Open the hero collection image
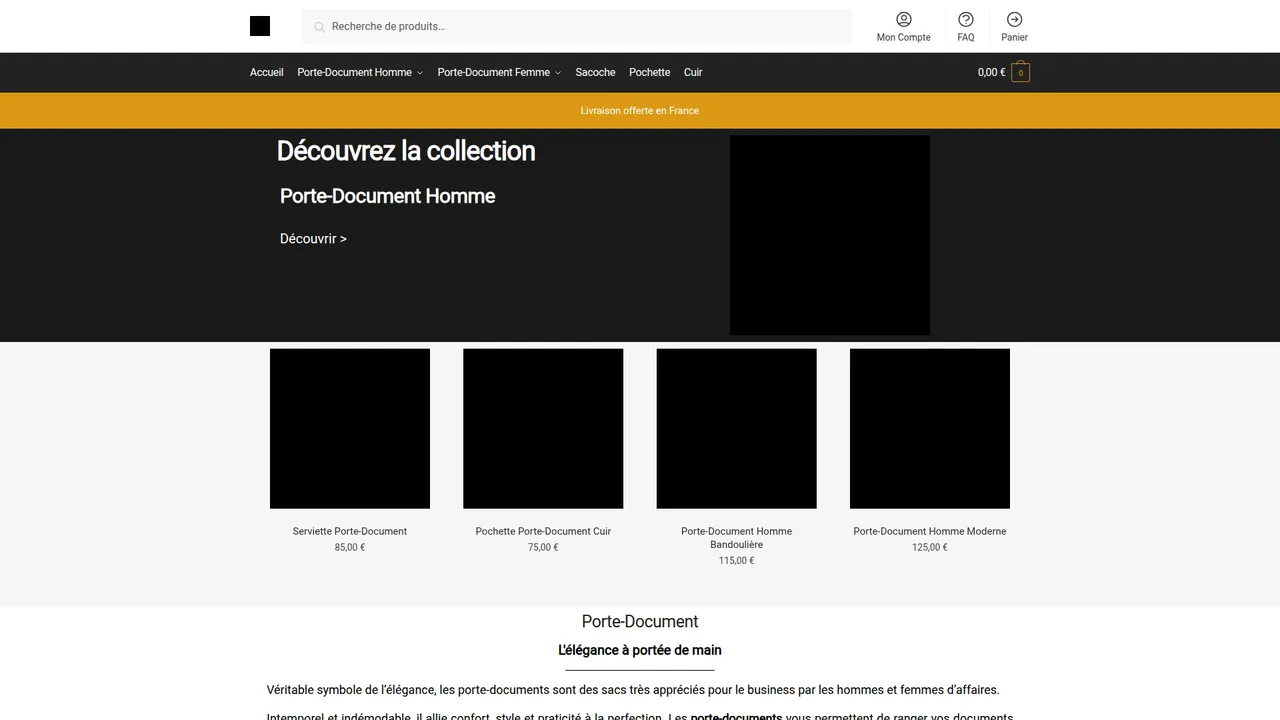 [830, 235]
